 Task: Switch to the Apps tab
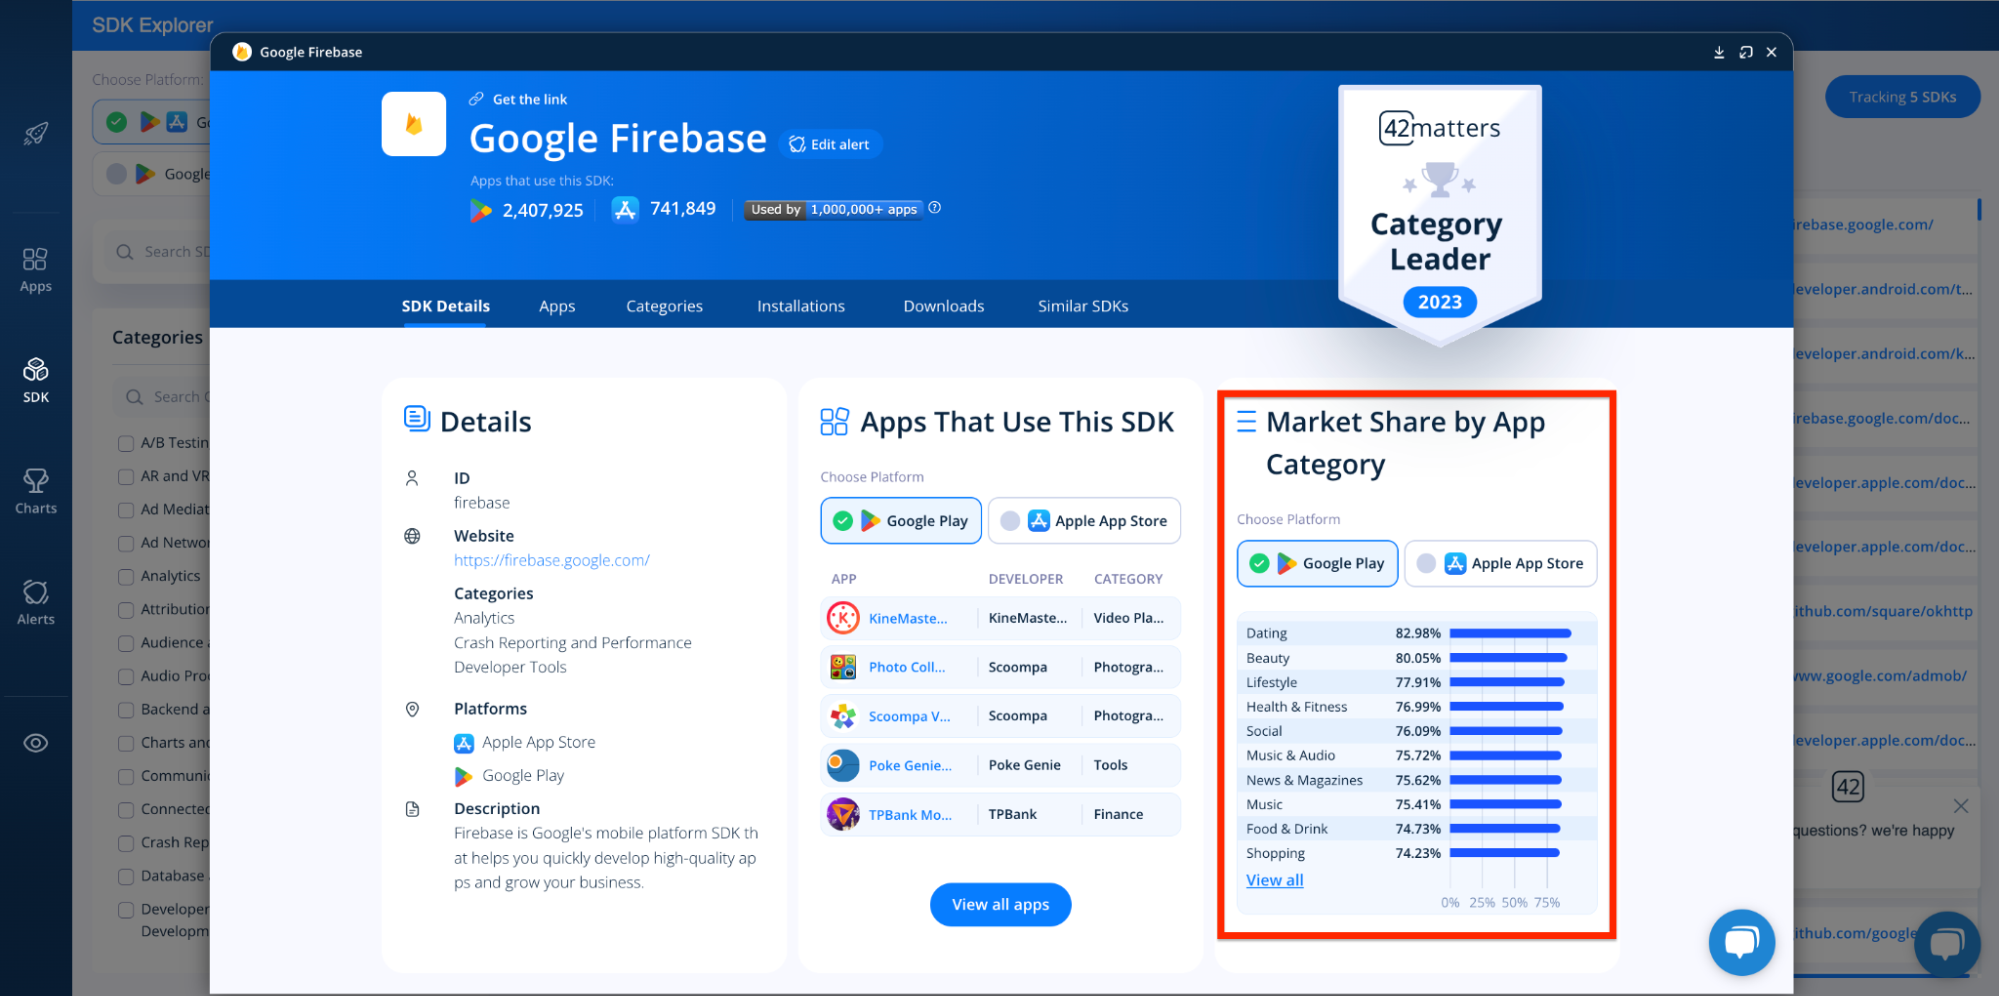point(557,306)
